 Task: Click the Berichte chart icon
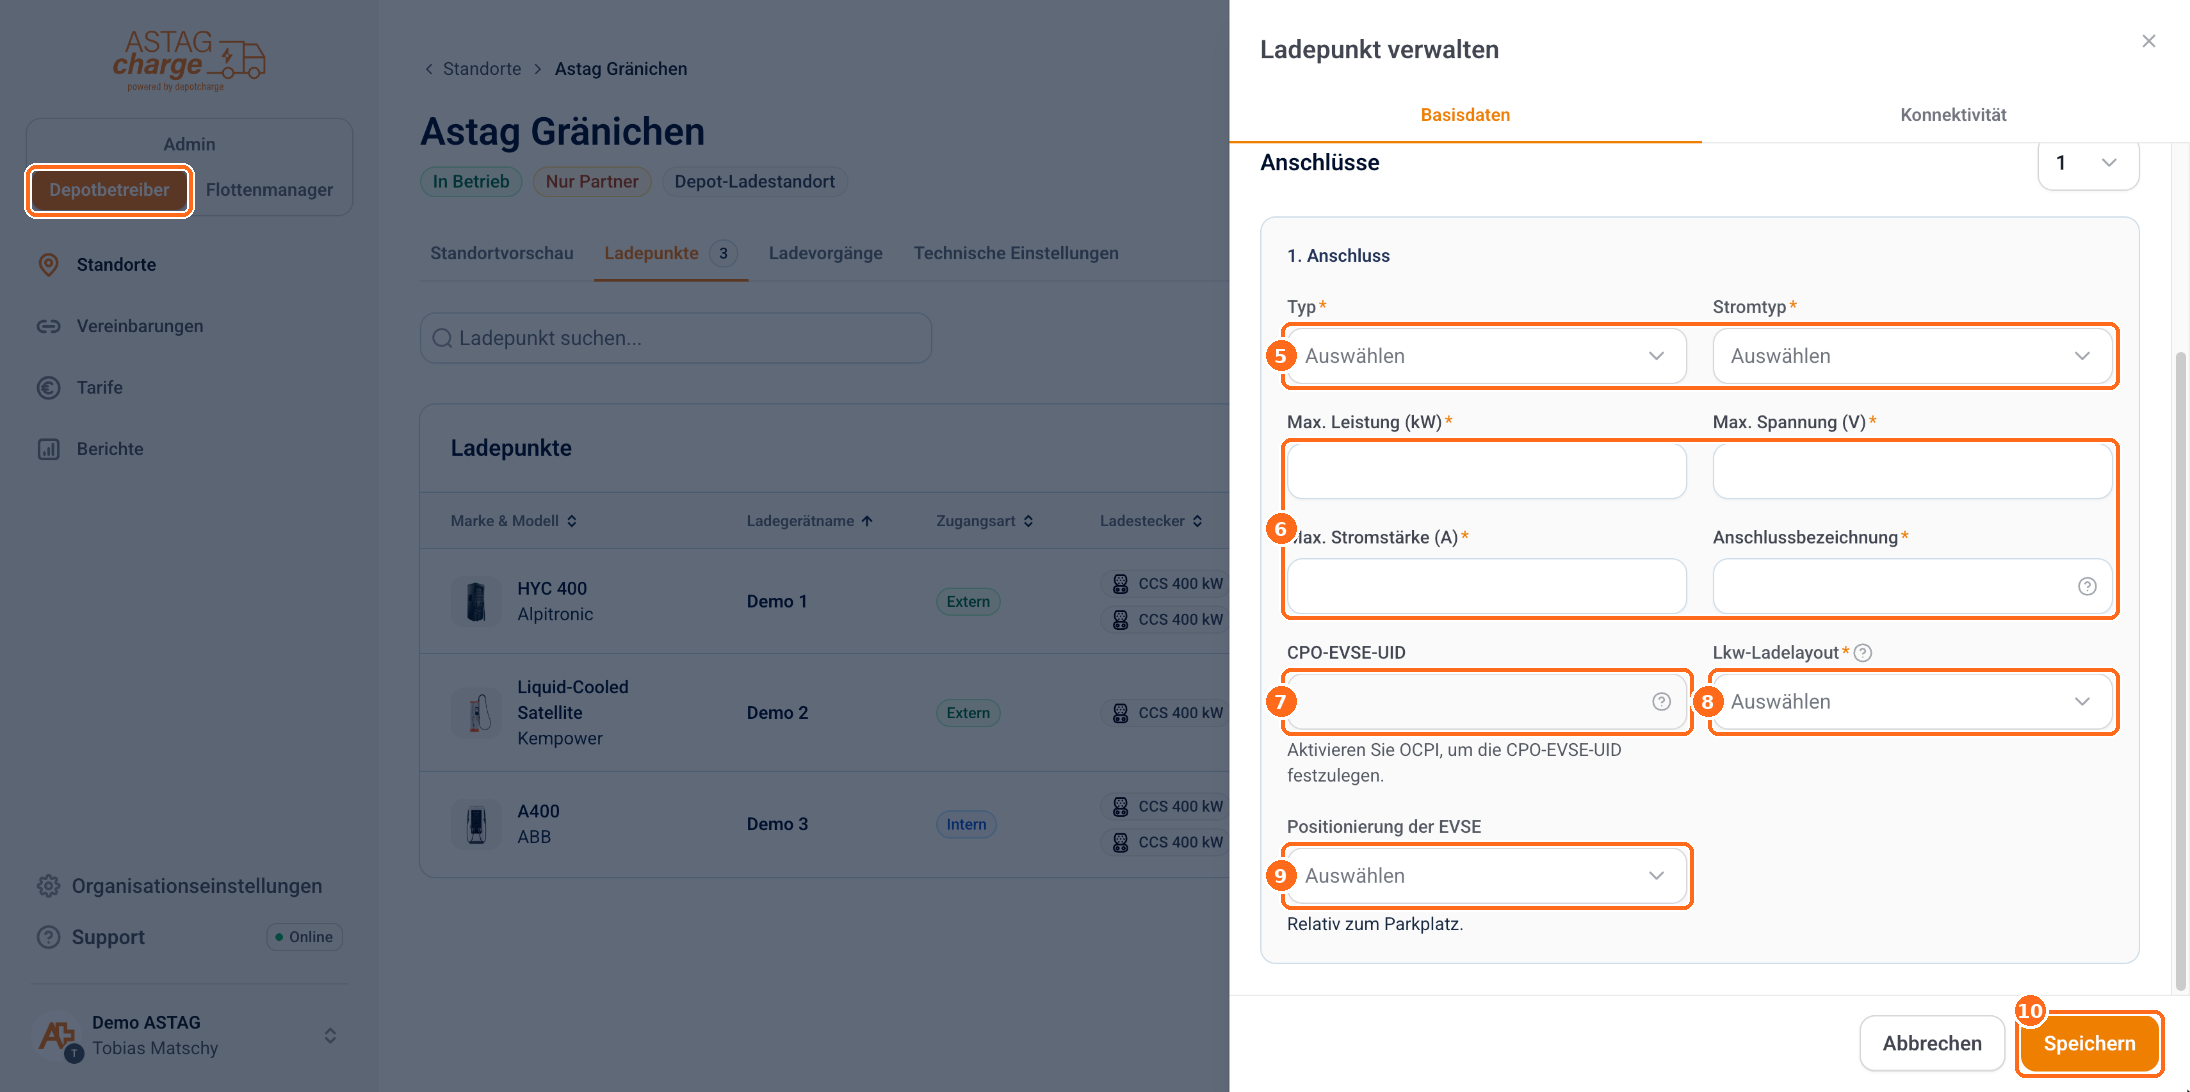coord(48,449)
